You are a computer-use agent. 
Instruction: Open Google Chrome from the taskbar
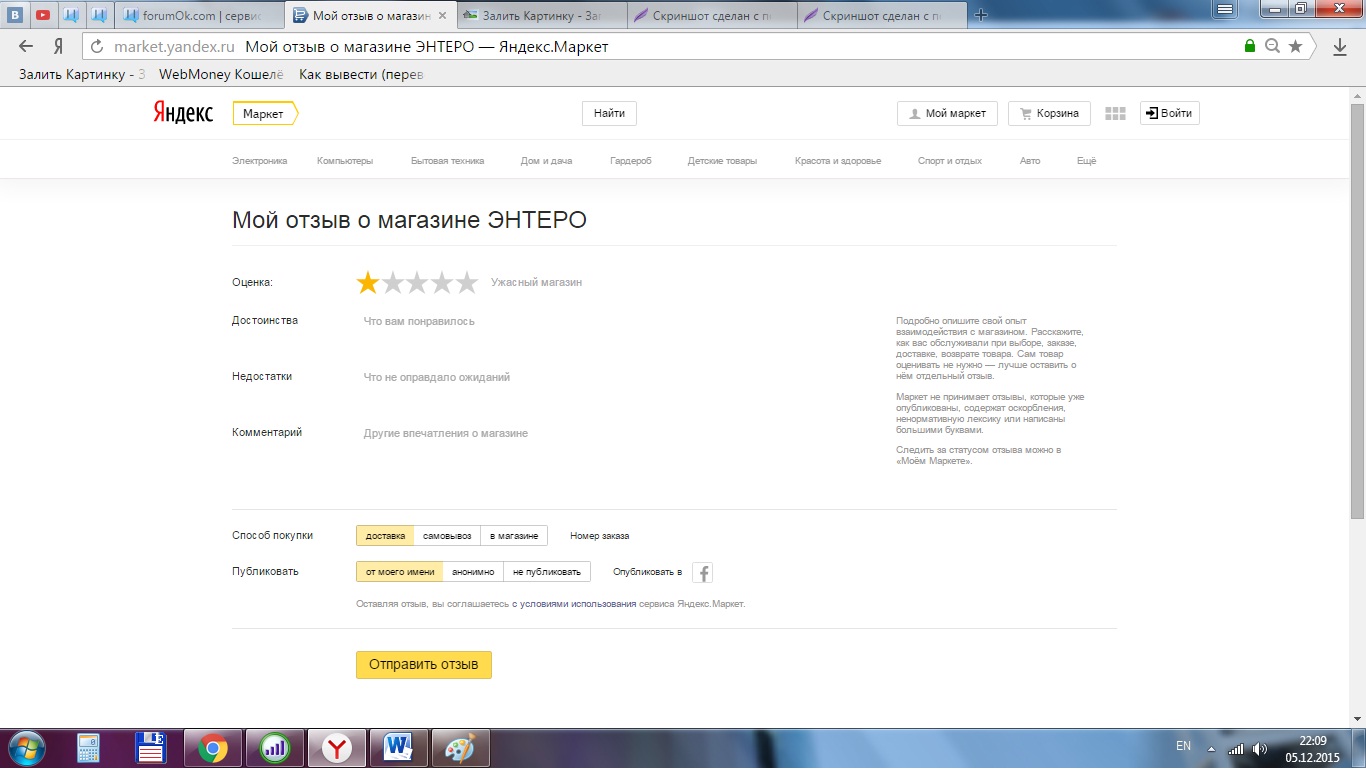[212, 748]
